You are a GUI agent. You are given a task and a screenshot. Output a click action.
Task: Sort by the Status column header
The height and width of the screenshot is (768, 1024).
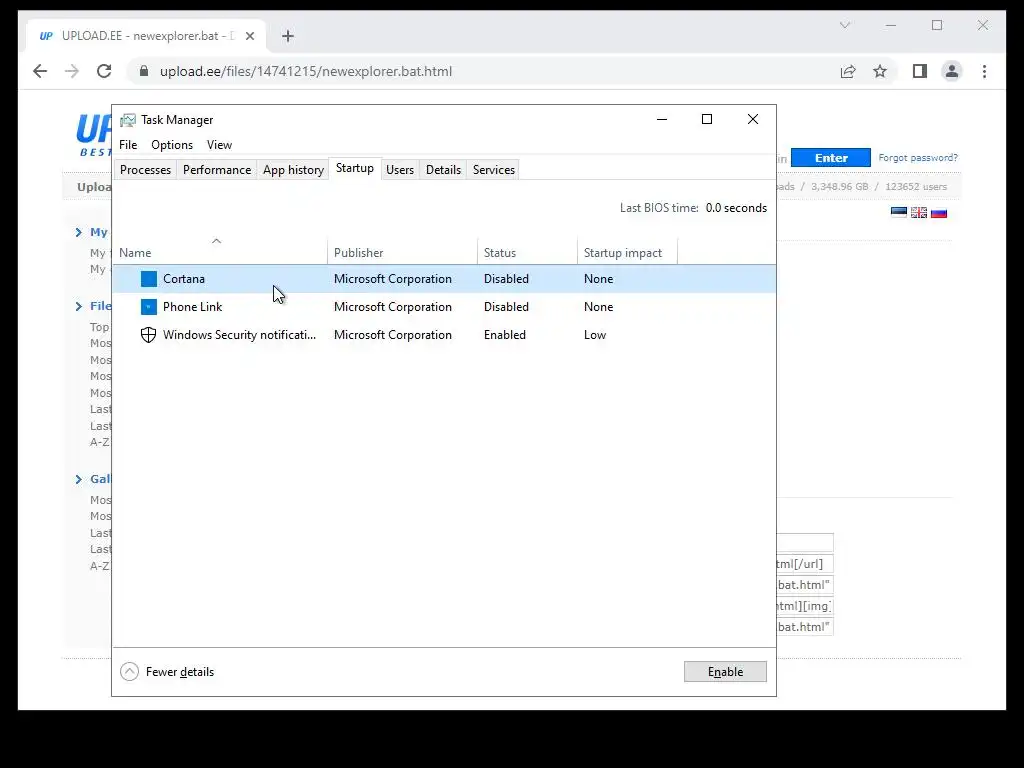527,253
